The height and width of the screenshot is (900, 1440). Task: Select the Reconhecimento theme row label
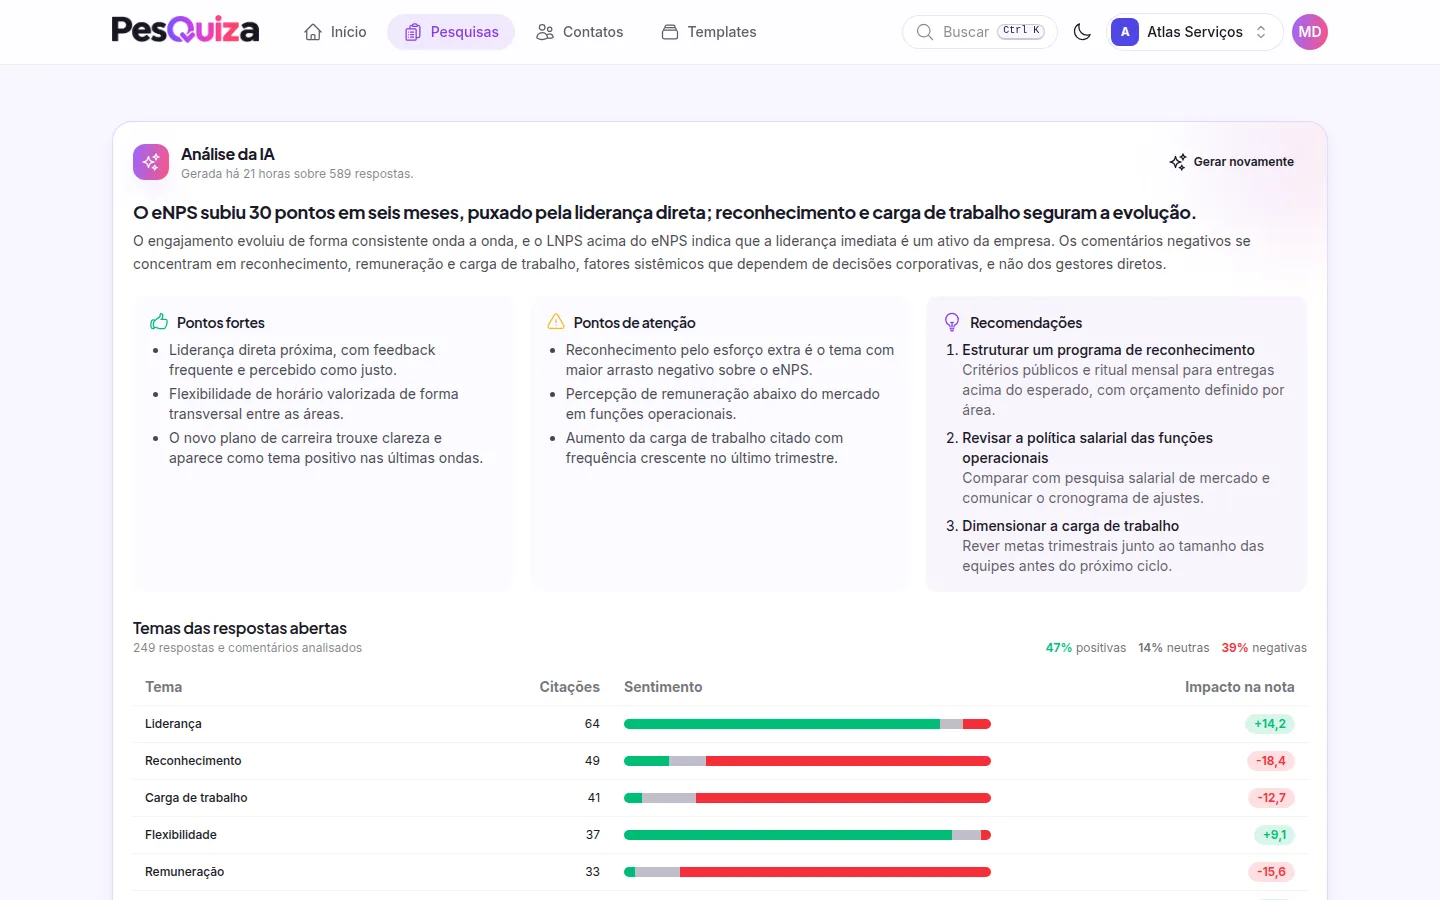tap(193, 761)
